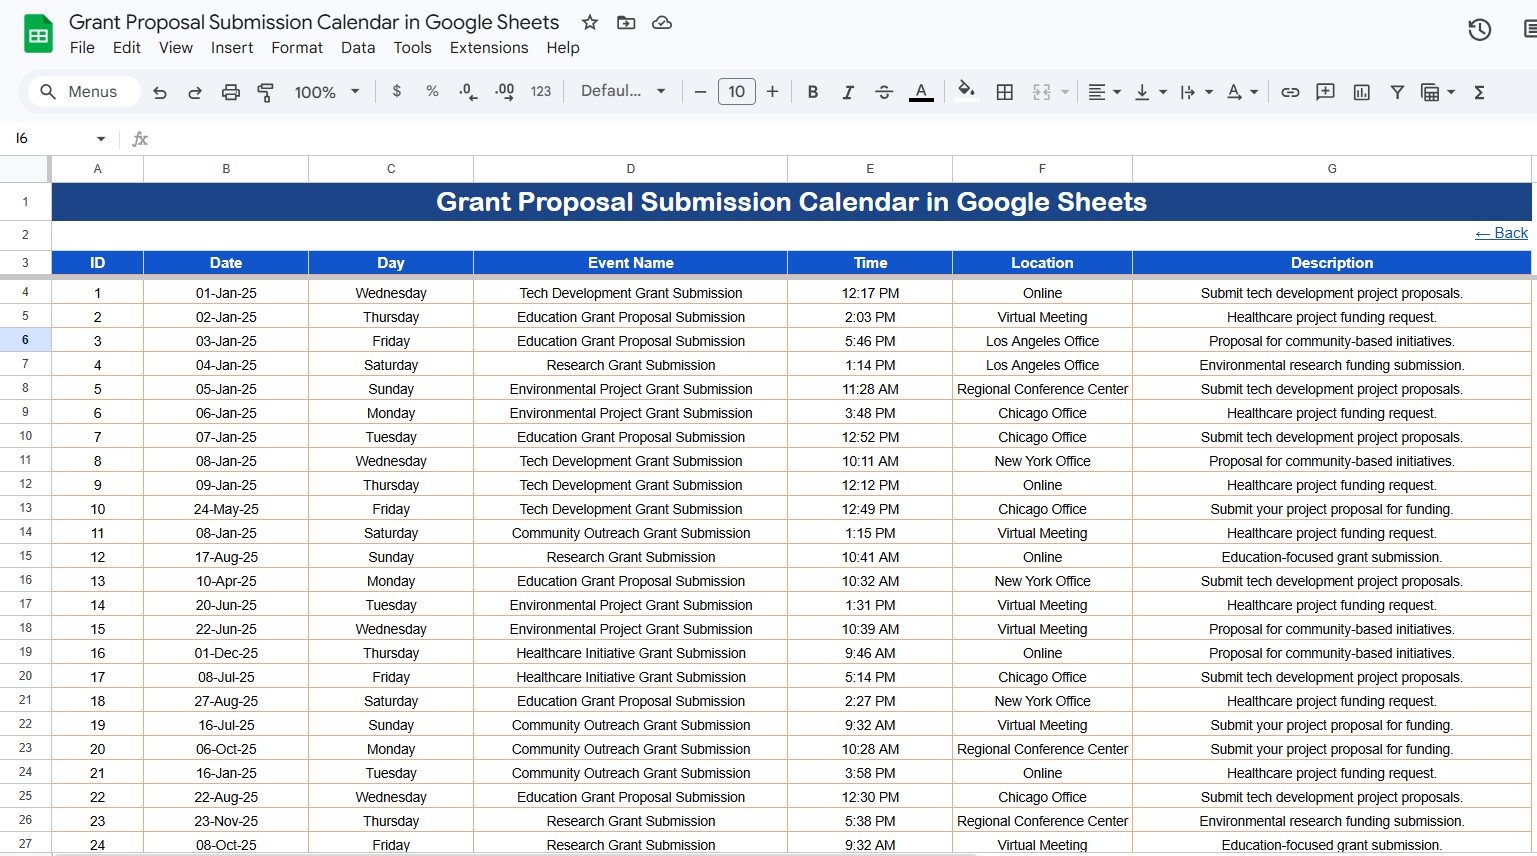Image resolution: width=1537 pixels, height=856 pixels.
Task: Open the zoom 100% dropdown
Action: (326, 92)
